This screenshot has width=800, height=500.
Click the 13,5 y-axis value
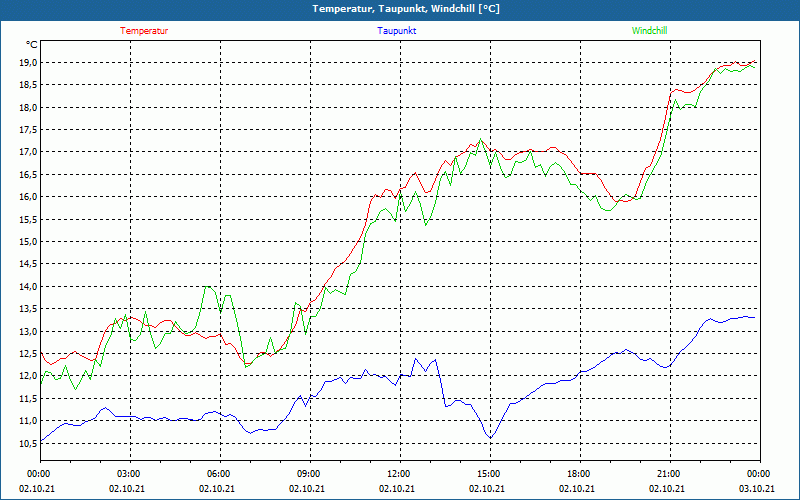(x=29, y=309)
